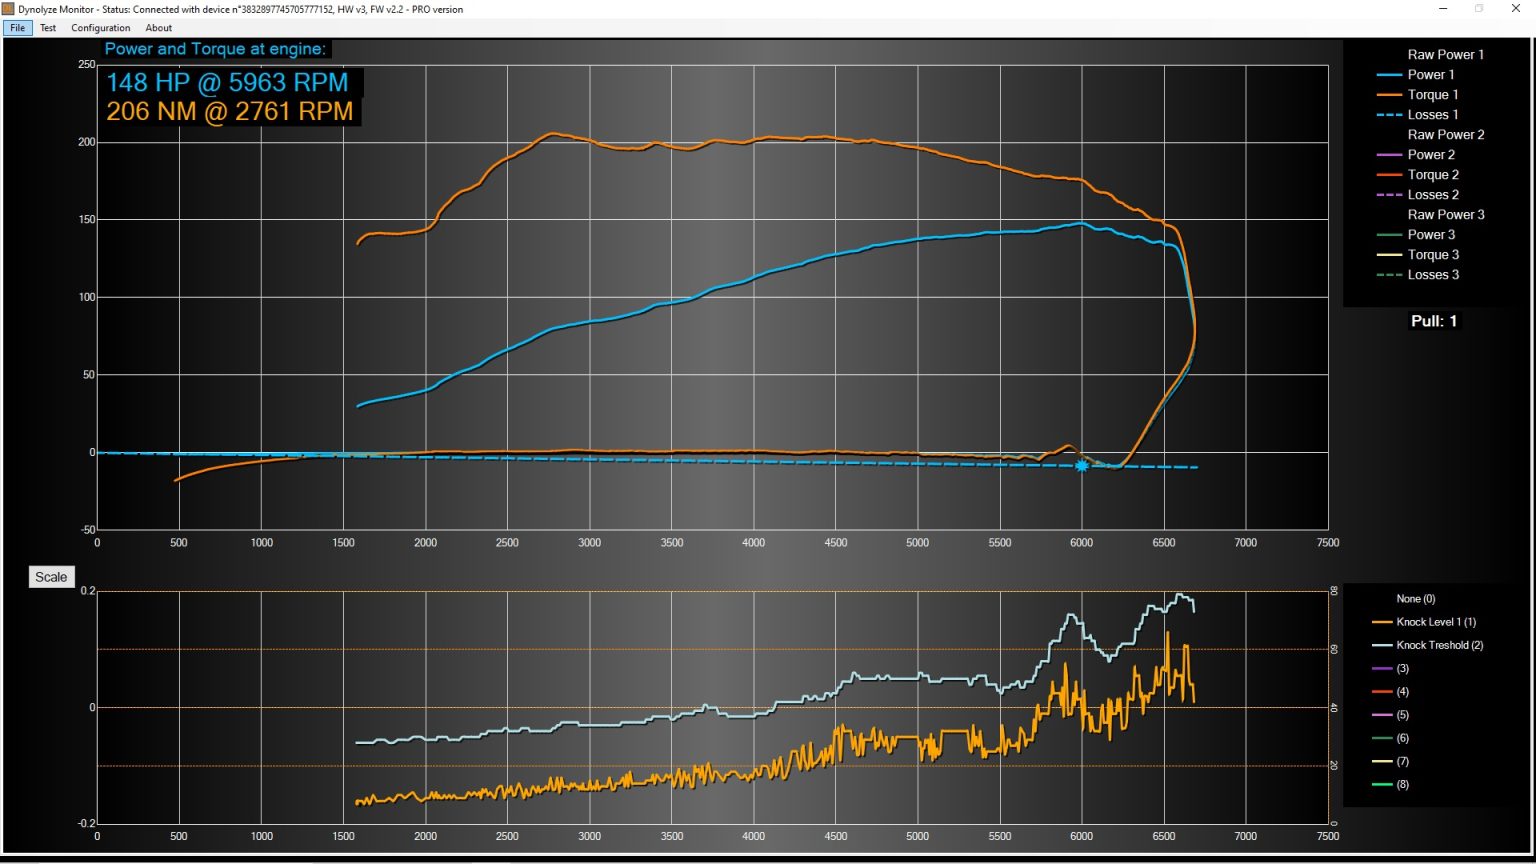Click the Torque 2 legend entry

pyautogui.click(x=1432, y=174)
